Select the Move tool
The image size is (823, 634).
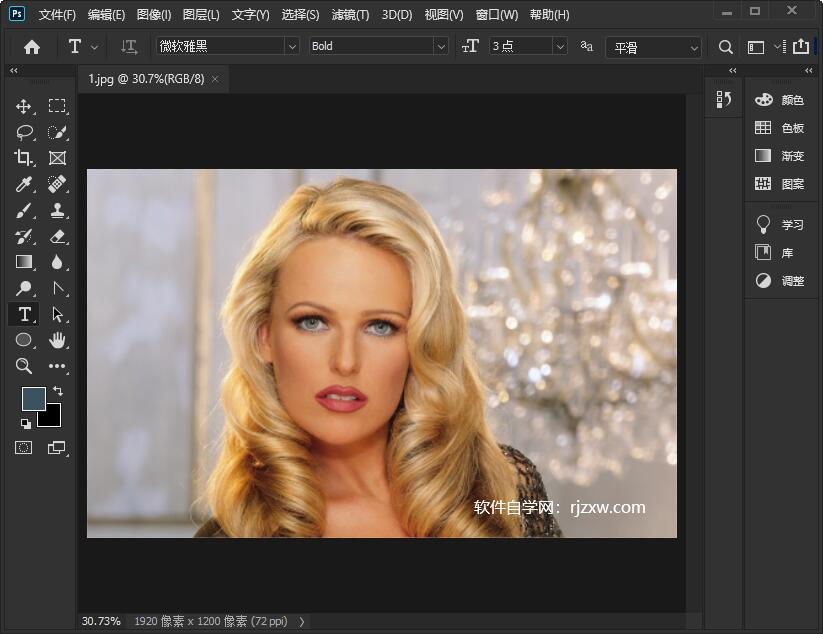[24, 107]
